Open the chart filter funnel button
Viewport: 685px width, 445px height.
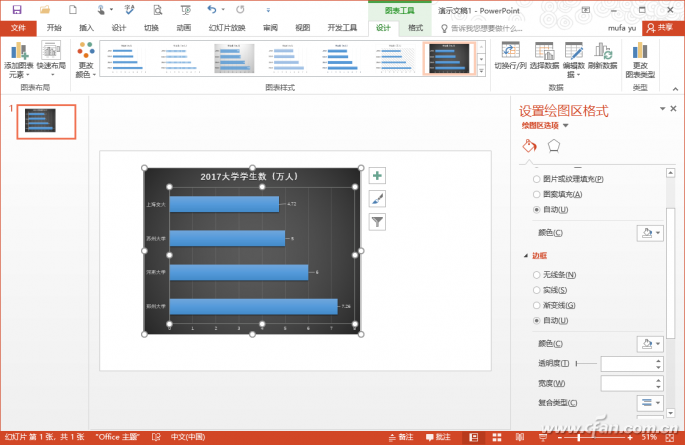377,222
